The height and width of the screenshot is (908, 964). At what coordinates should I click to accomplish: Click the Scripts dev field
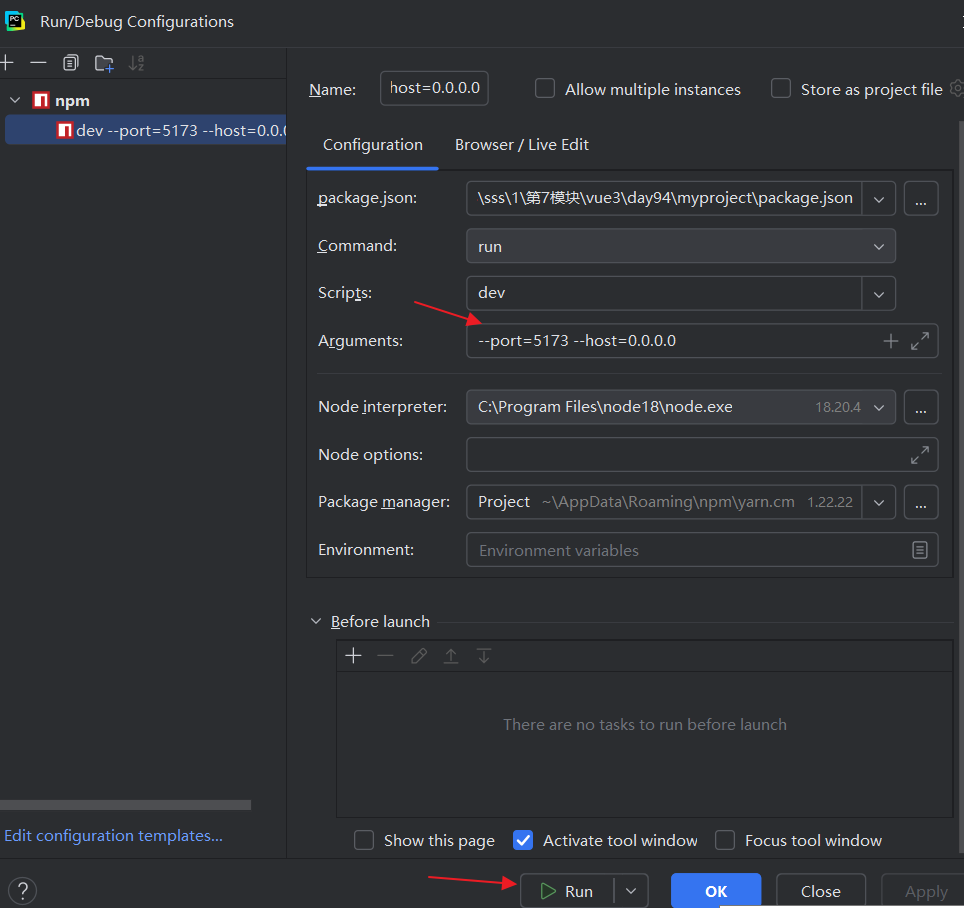pyautogui.click(x=664, y=294)
